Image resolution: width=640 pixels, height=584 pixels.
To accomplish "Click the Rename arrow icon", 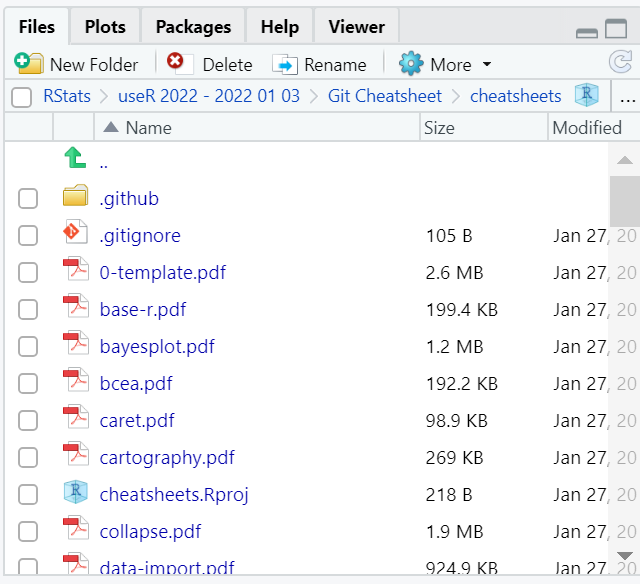I will pyautogui.click(x=285, y=64).
